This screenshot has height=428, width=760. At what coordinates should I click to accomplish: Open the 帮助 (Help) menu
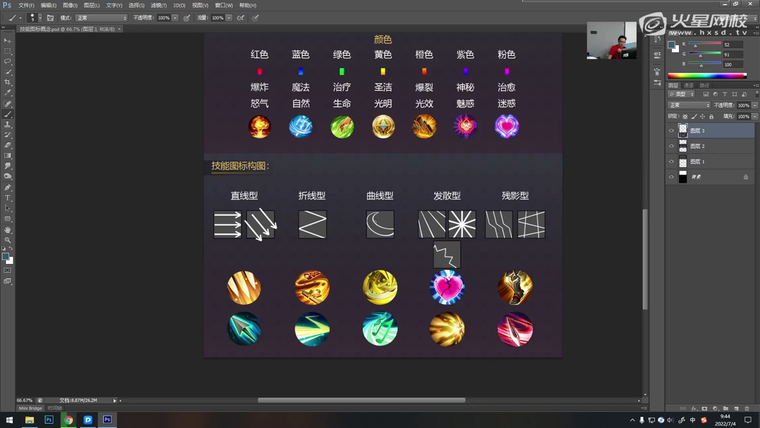tap(246, 5)
